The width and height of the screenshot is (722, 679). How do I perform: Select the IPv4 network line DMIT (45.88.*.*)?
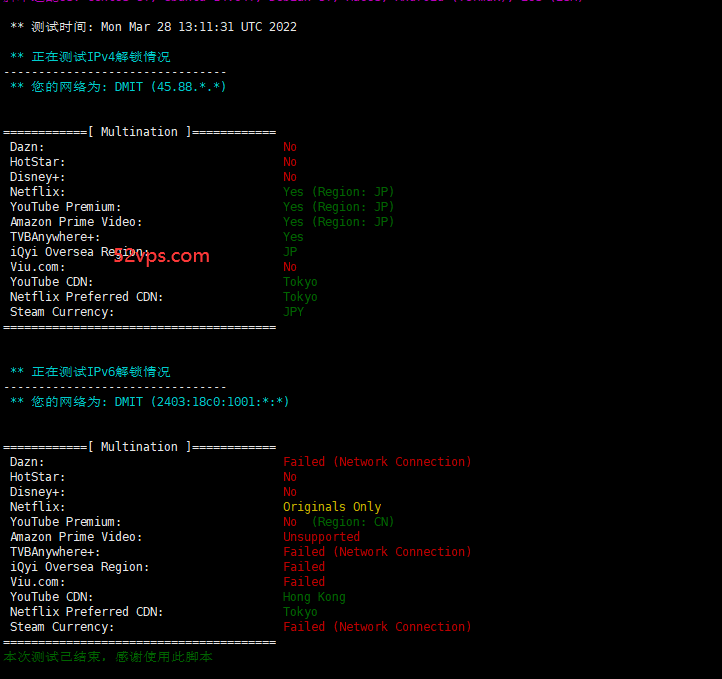[118, 87]
